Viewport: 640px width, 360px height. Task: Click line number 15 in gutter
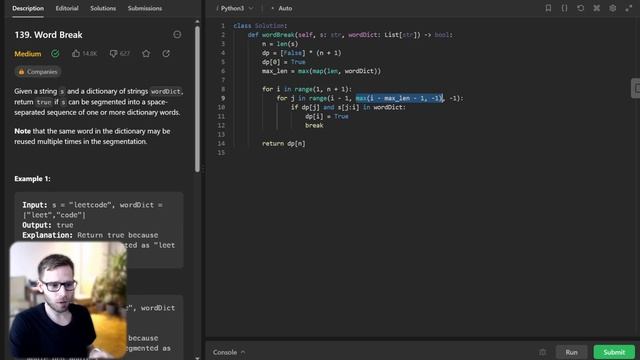coord(221,153)
